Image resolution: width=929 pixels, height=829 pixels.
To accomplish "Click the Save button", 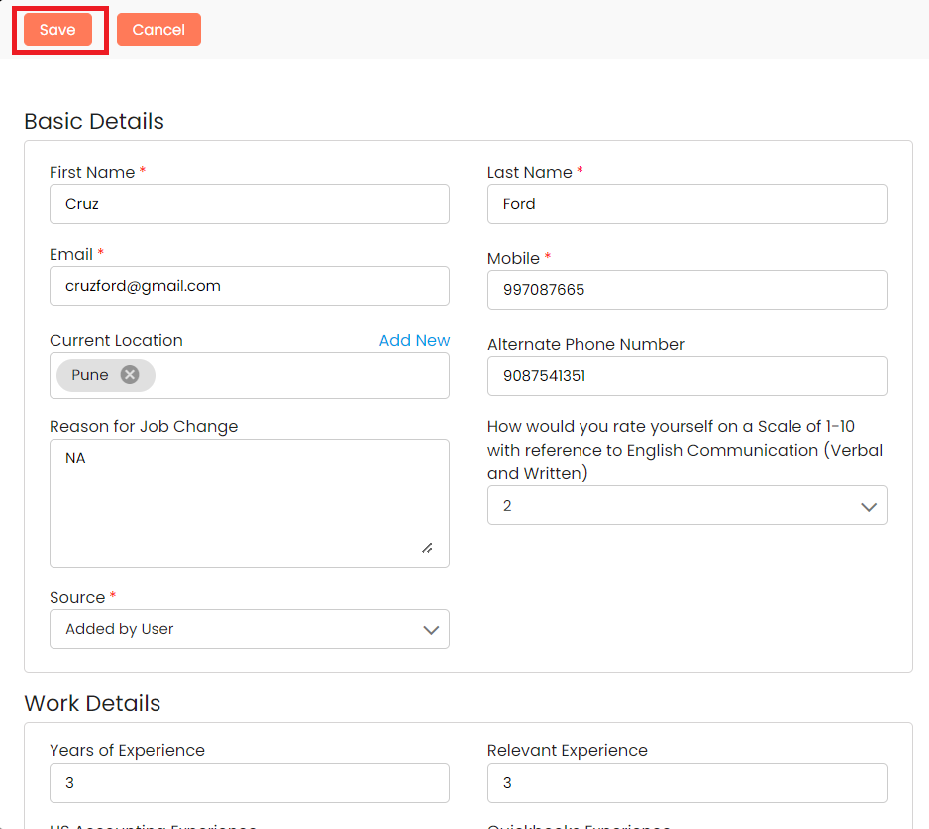I will click(58, 30).
